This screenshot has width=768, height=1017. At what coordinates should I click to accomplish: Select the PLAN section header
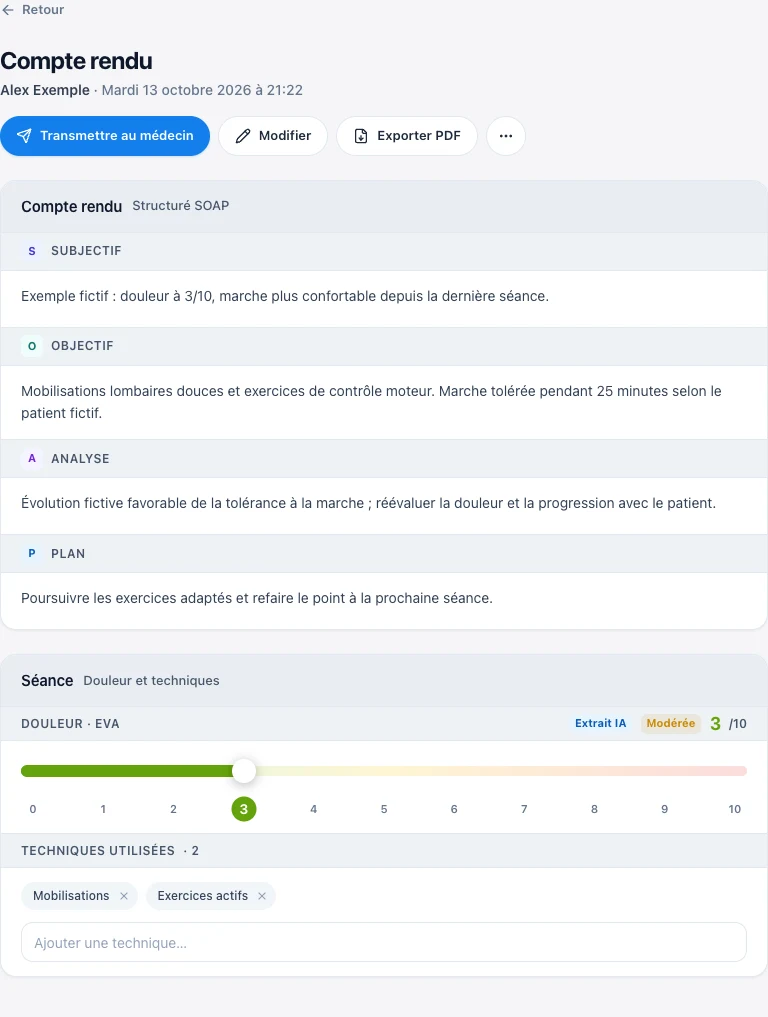(384, 554)
